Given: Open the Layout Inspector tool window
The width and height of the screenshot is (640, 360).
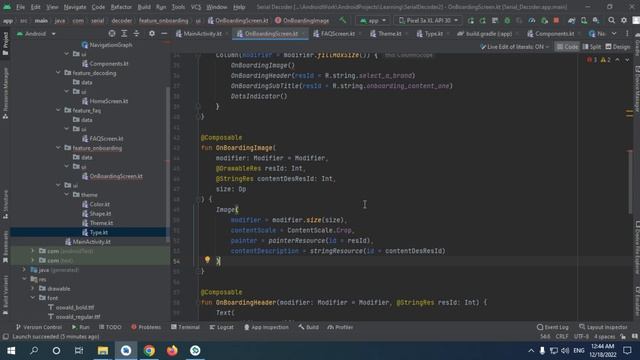Looking at the screenshot, I should (603, 327).
